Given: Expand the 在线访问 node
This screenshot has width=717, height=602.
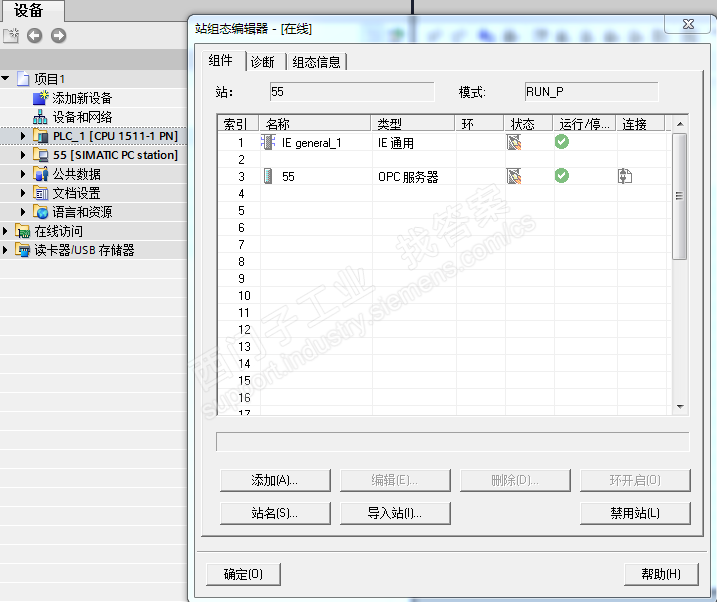Looking at the screenshot, I should point(5,231).
